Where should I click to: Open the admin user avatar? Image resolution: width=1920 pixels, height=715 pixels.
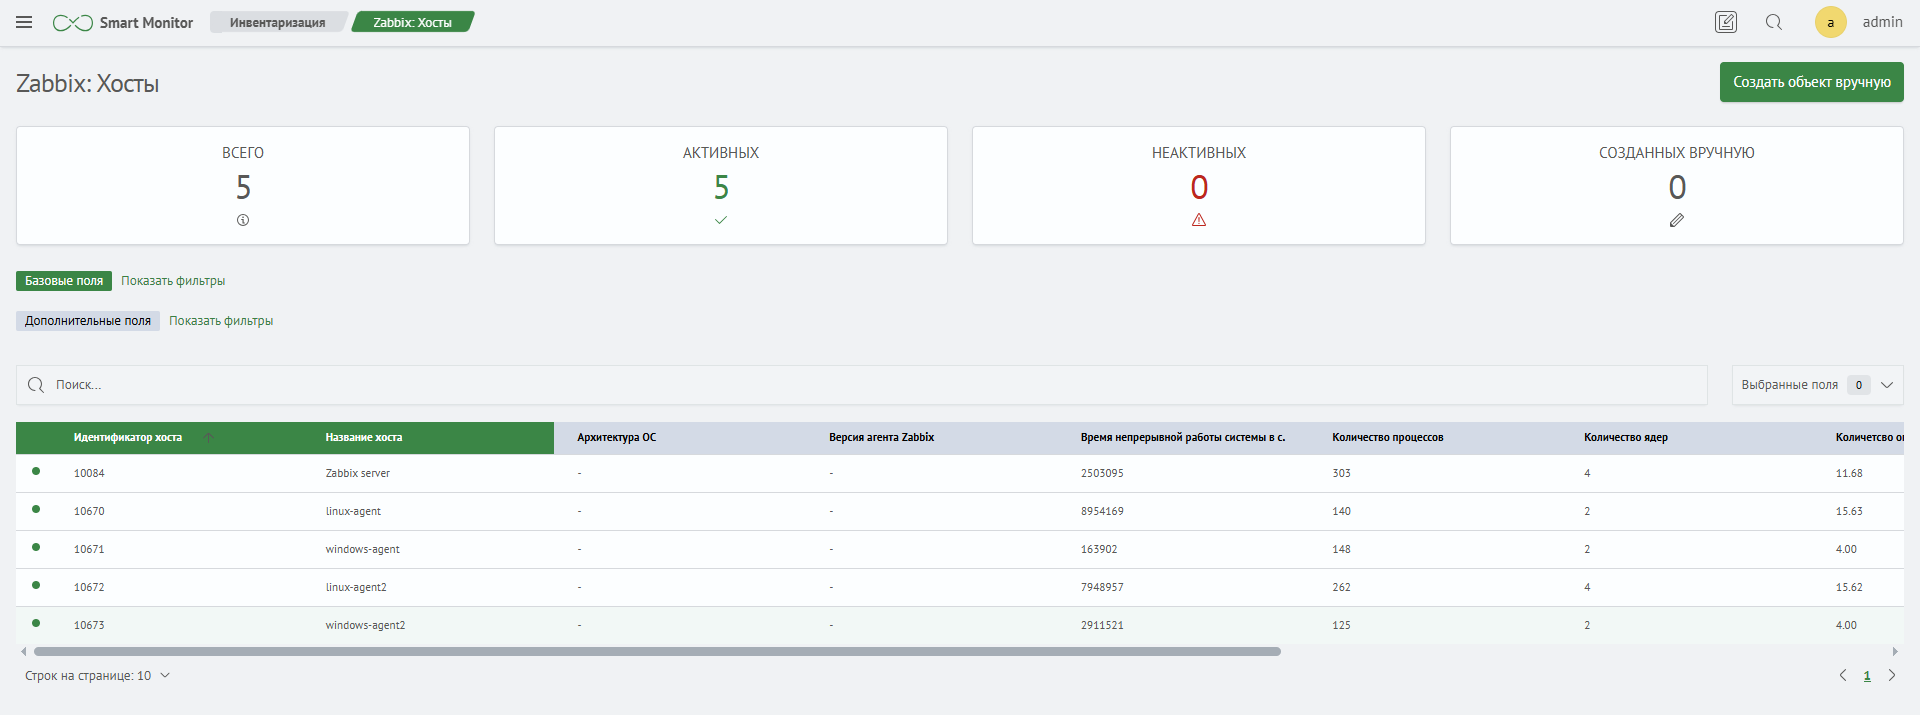point(1830,22)
